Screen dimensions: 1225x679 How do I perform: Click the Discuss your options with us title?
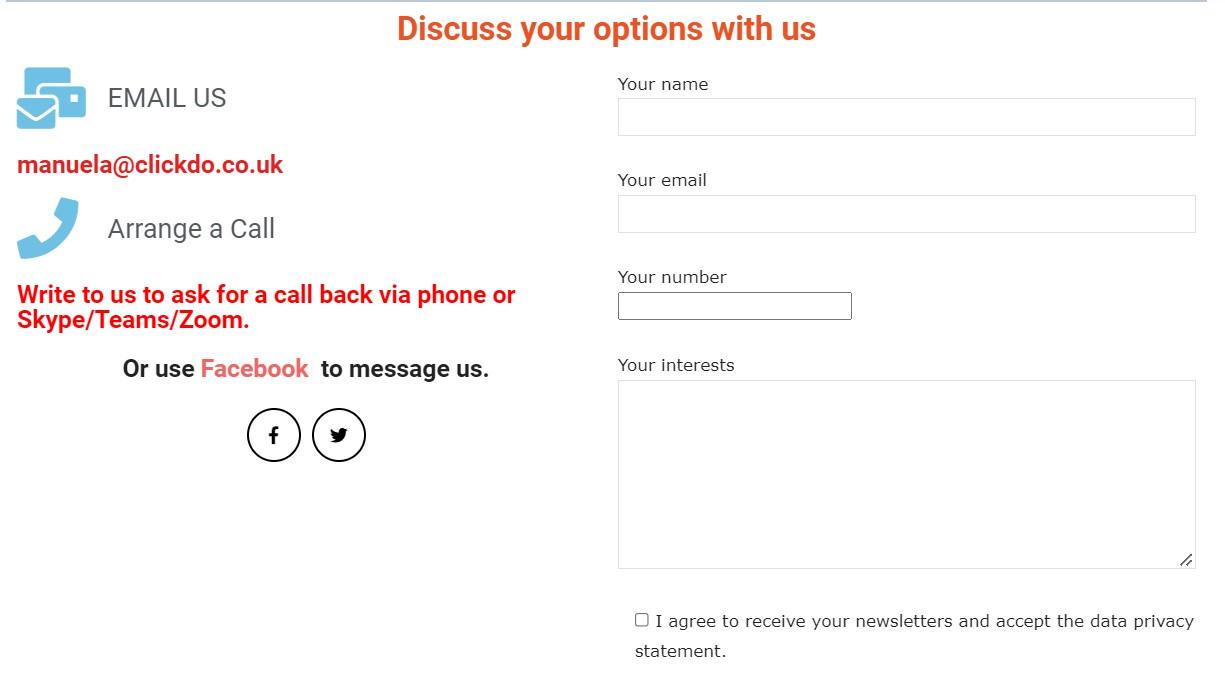[x=606, y=28]
